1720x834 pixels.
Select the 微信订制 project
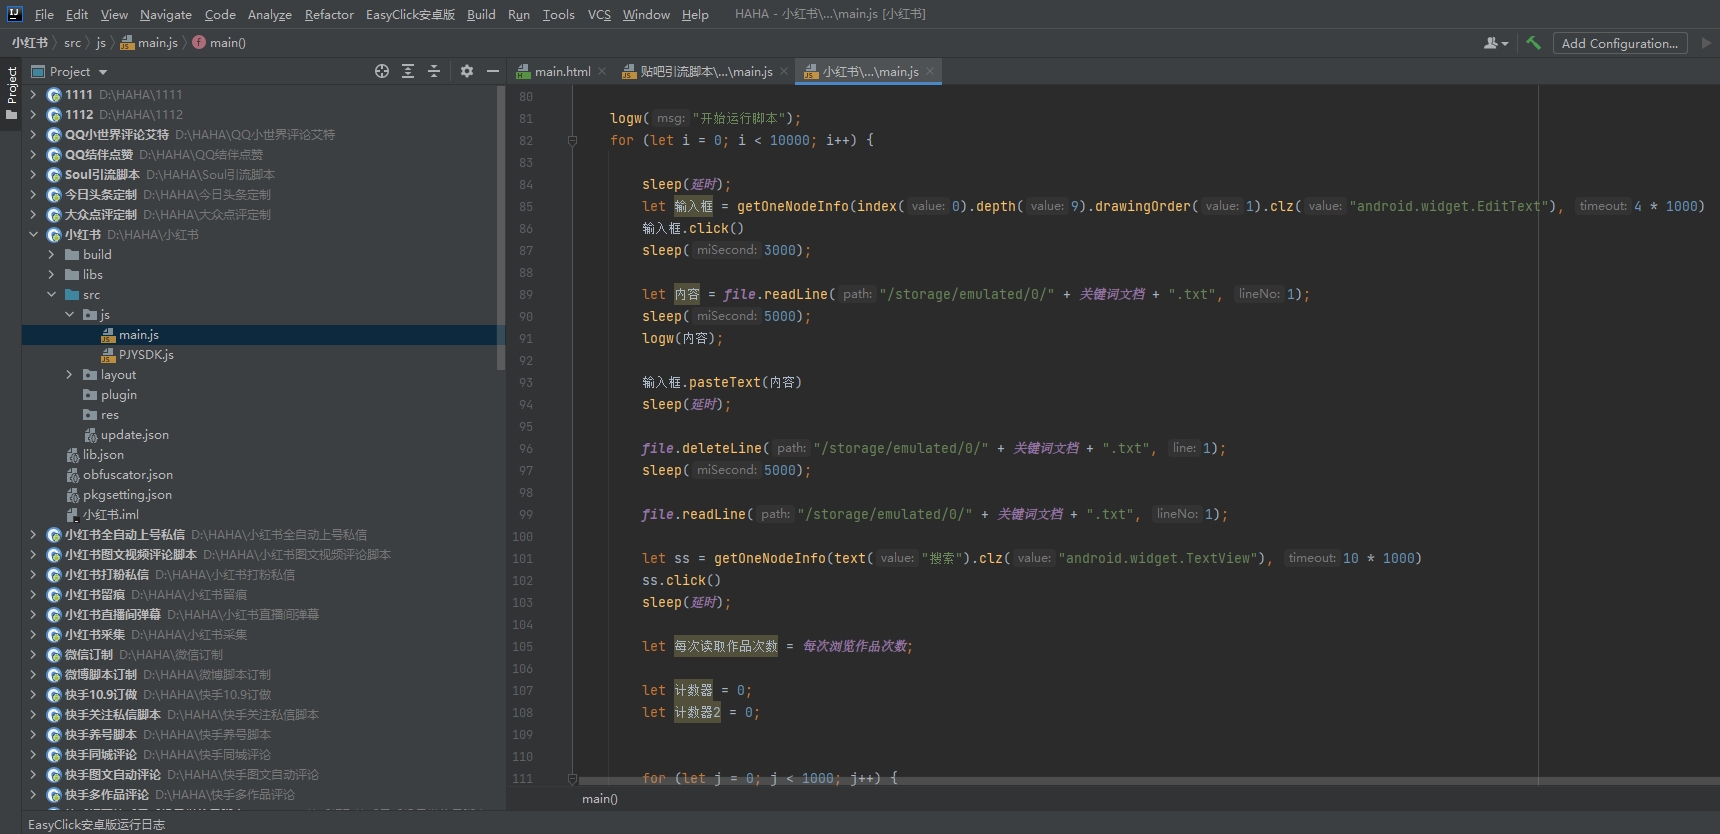89,654
